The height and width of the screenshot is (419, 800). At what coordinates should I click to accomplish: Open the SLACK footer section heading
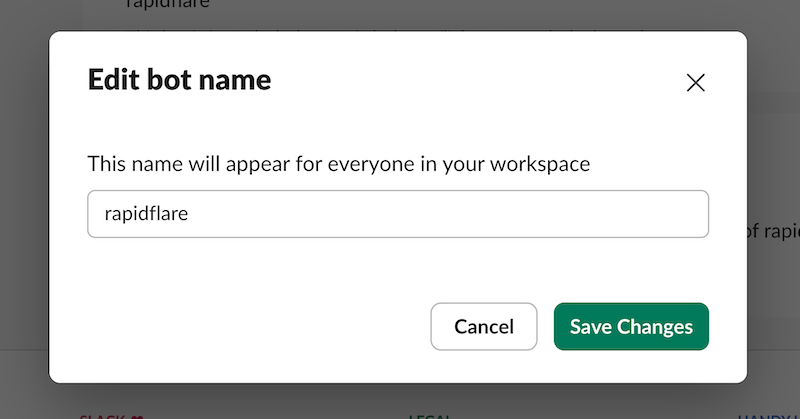pos(103,416)
